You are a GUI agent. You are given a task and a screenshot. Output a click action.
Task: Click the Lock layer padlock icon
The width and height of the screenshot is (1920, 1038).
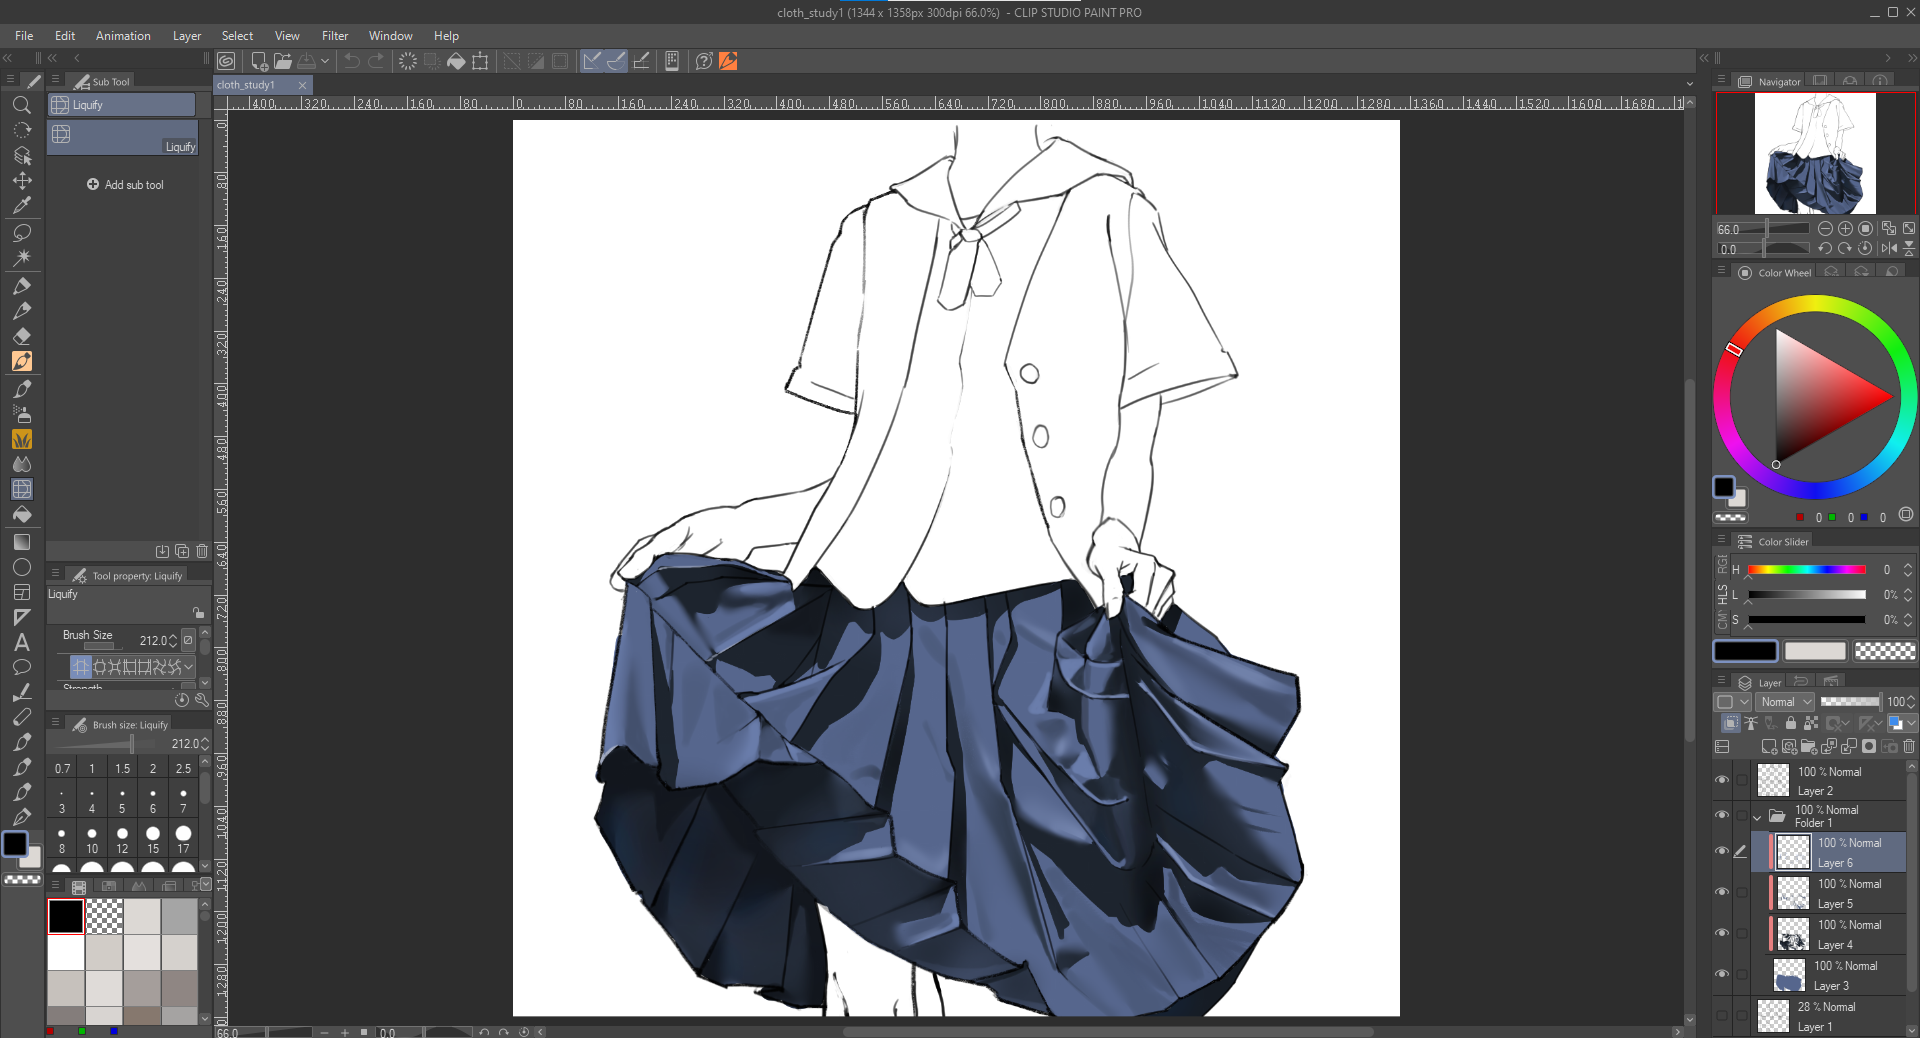pyautogui.click(x=1791, y=723)
